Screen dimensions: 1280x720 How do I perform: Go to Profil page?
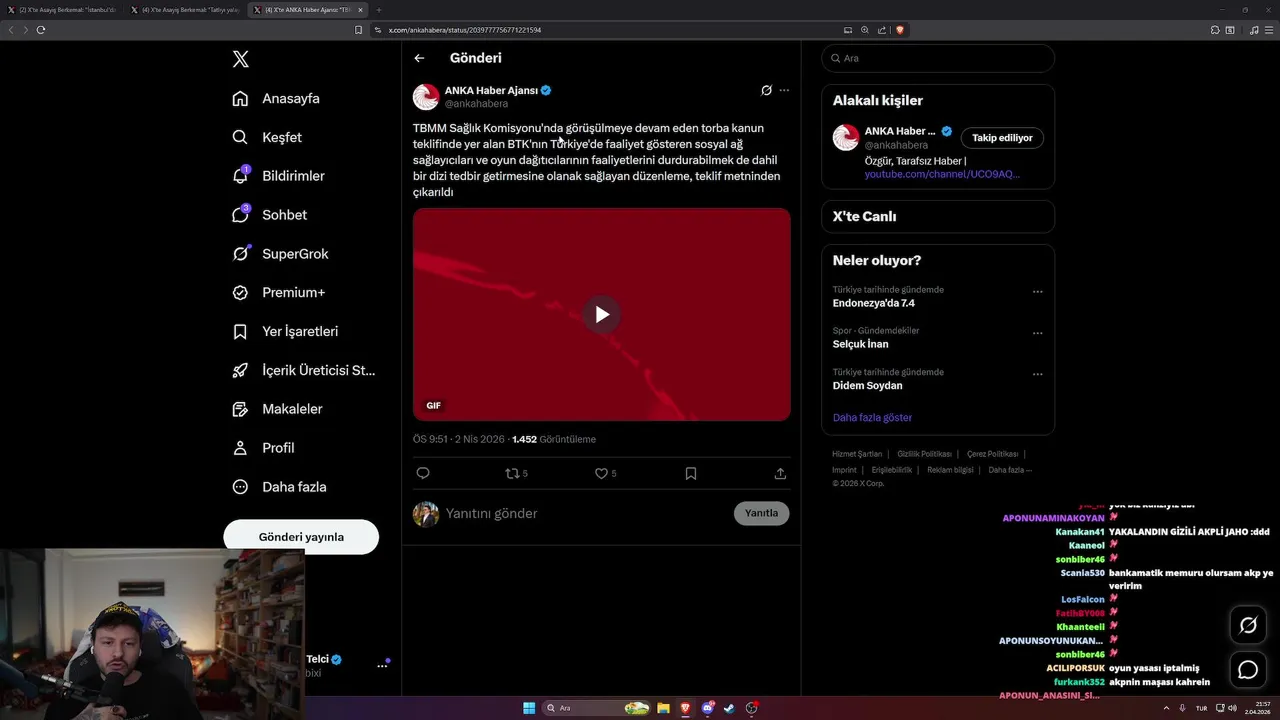click(x=263, y=448)
